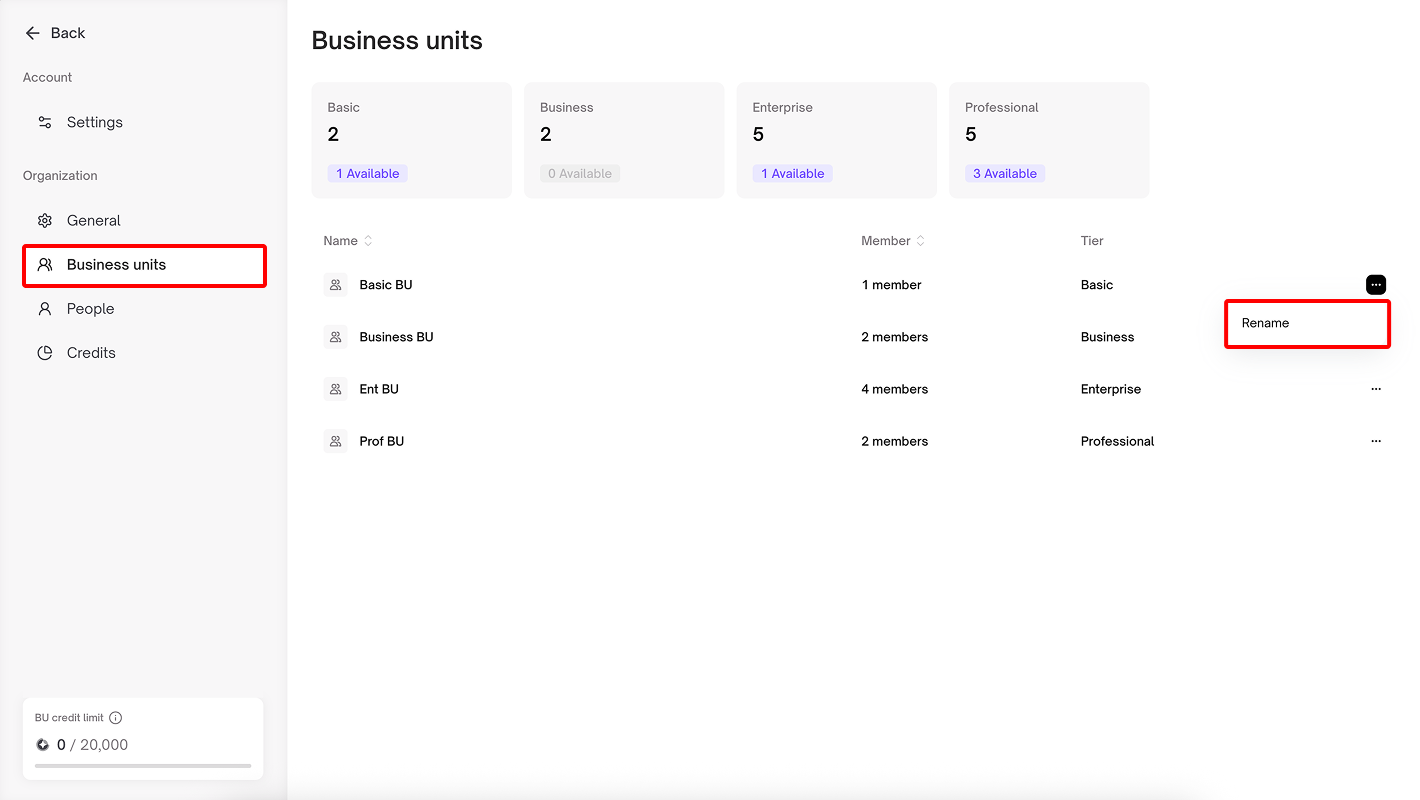This screenshot has width=1420, height=800.
Task: Open the People page in sidebar
Action: click(90, 309)
